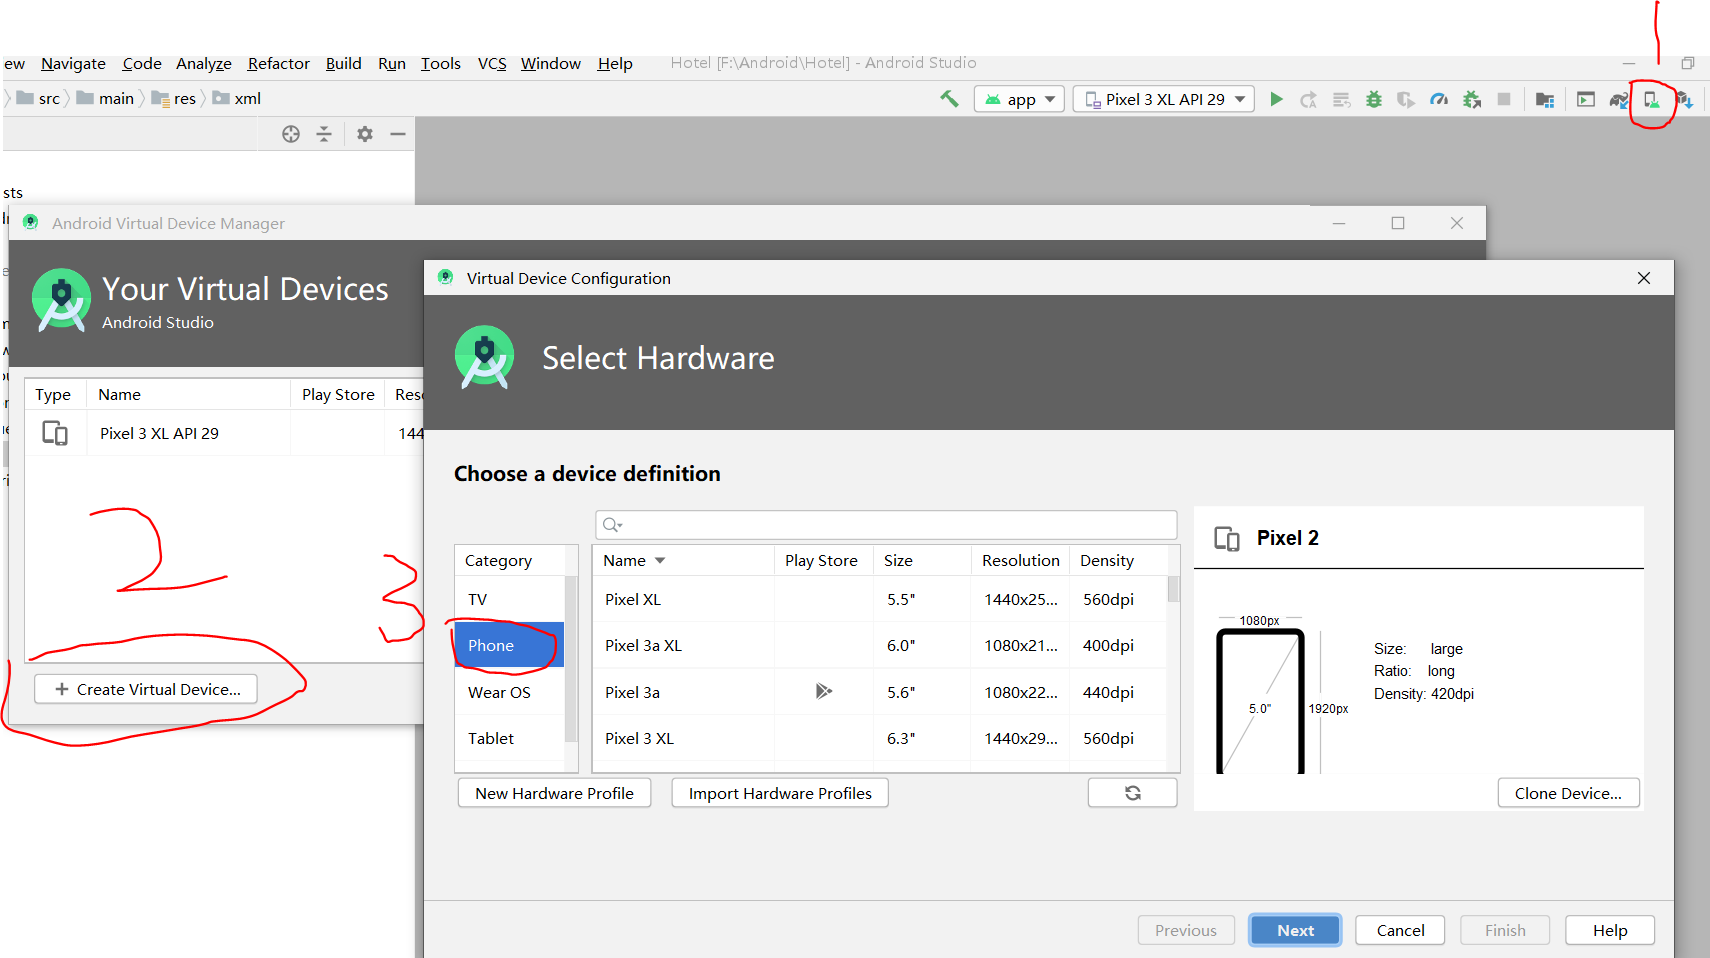The height and width of the screenshot is (958, 1710).
Task: Click the Run Anything icon
Action: 1586,99
